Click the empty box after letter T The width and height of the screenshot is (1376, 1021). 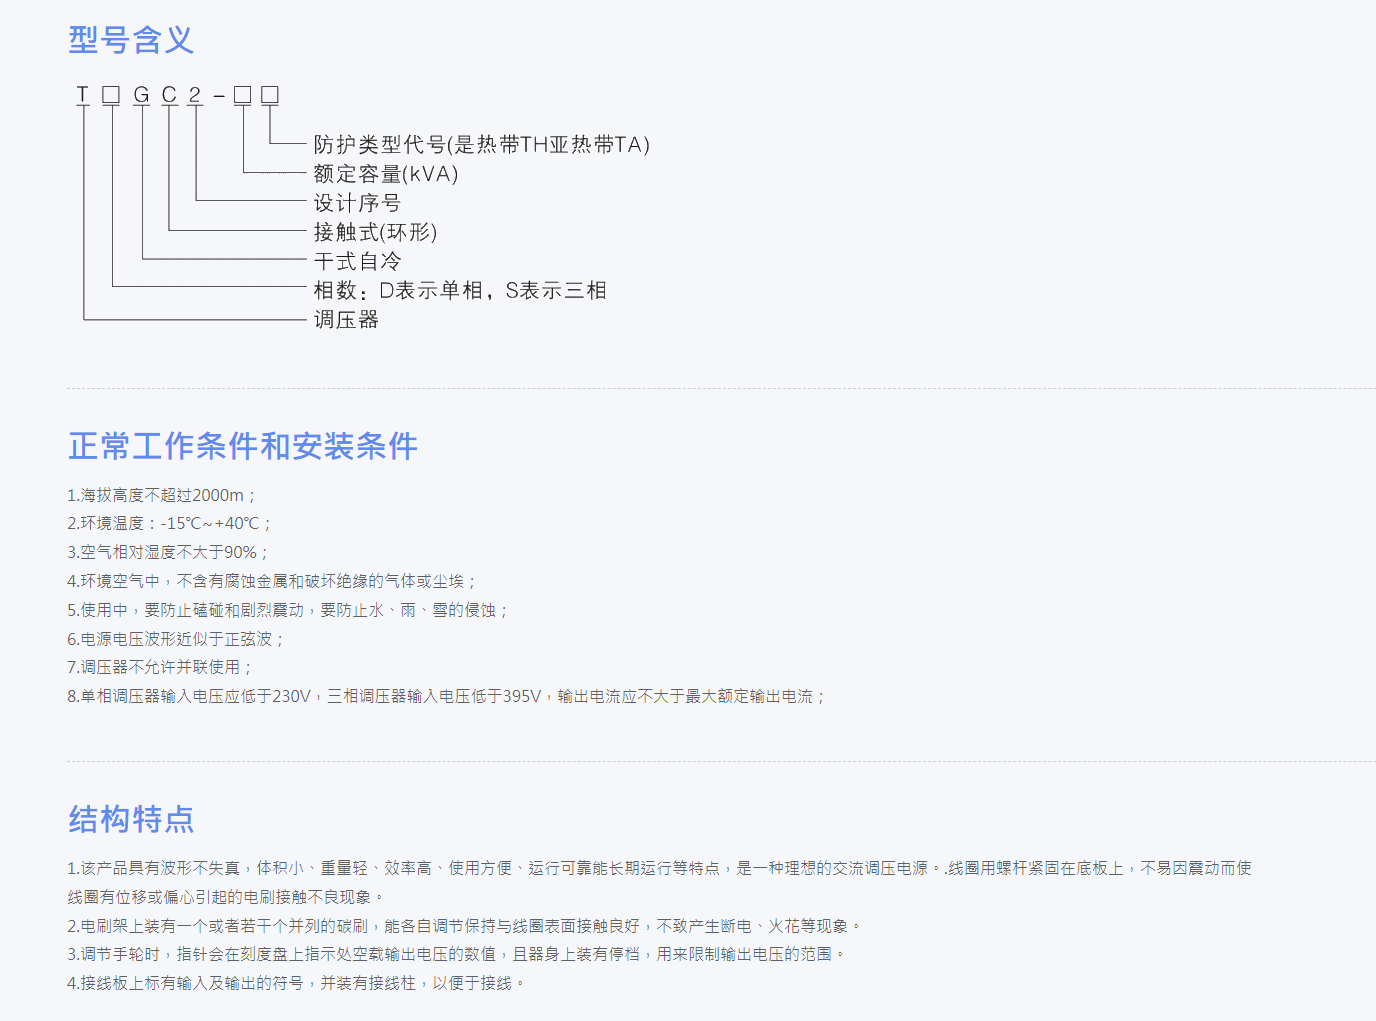click(x=111, y=95)
